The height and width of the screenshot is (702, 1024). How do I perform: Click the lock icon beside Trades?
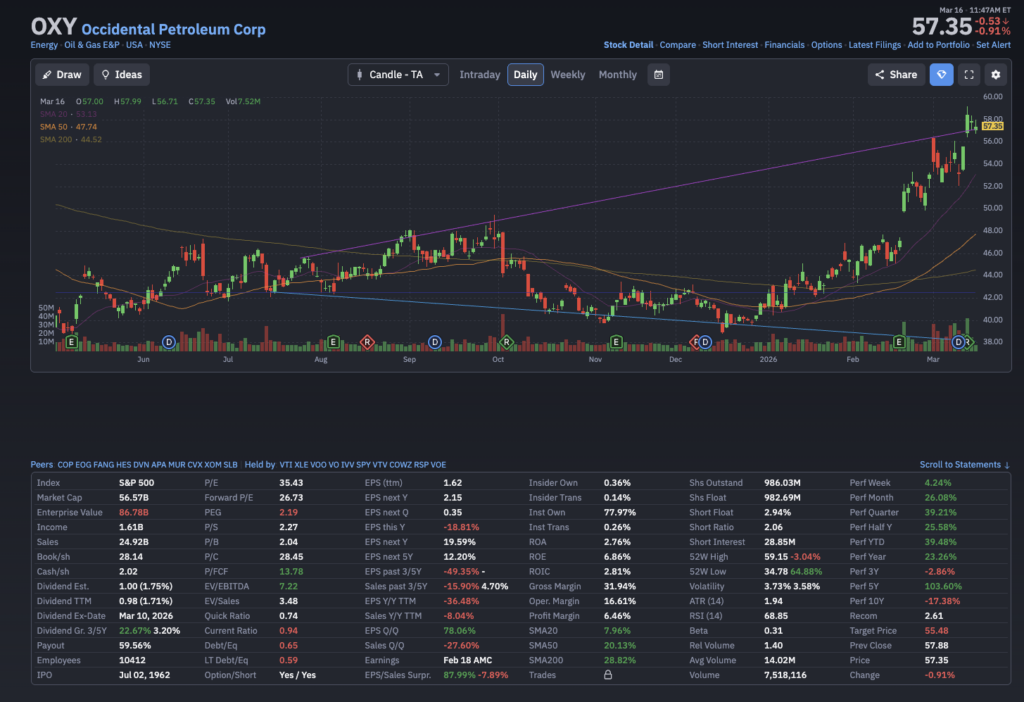pyautogui.click(x=608, y=675)
